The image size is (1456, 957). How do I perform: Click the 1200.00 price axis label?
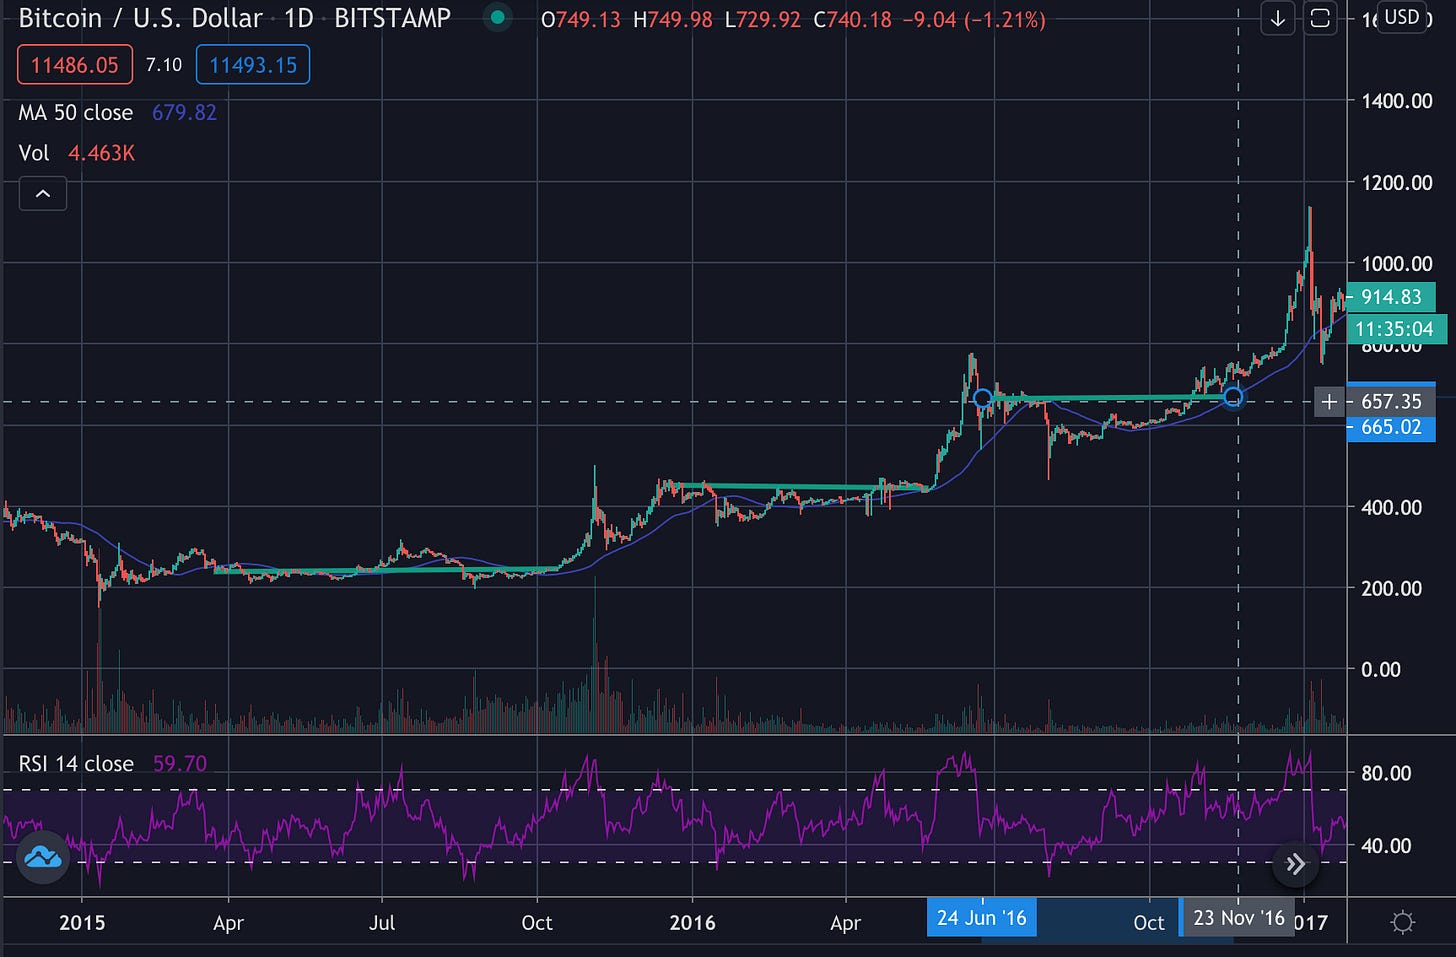1397,183
